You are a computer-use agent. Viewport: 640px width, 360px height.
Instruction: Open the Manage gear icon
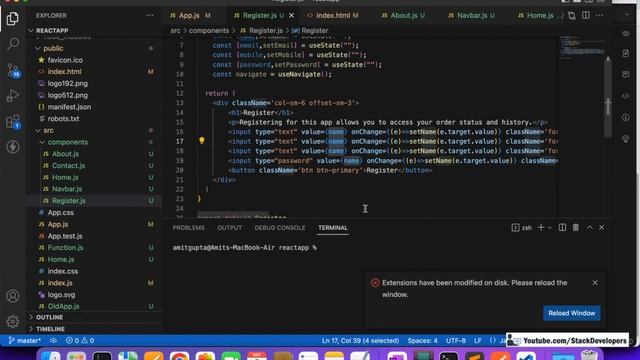13,321
